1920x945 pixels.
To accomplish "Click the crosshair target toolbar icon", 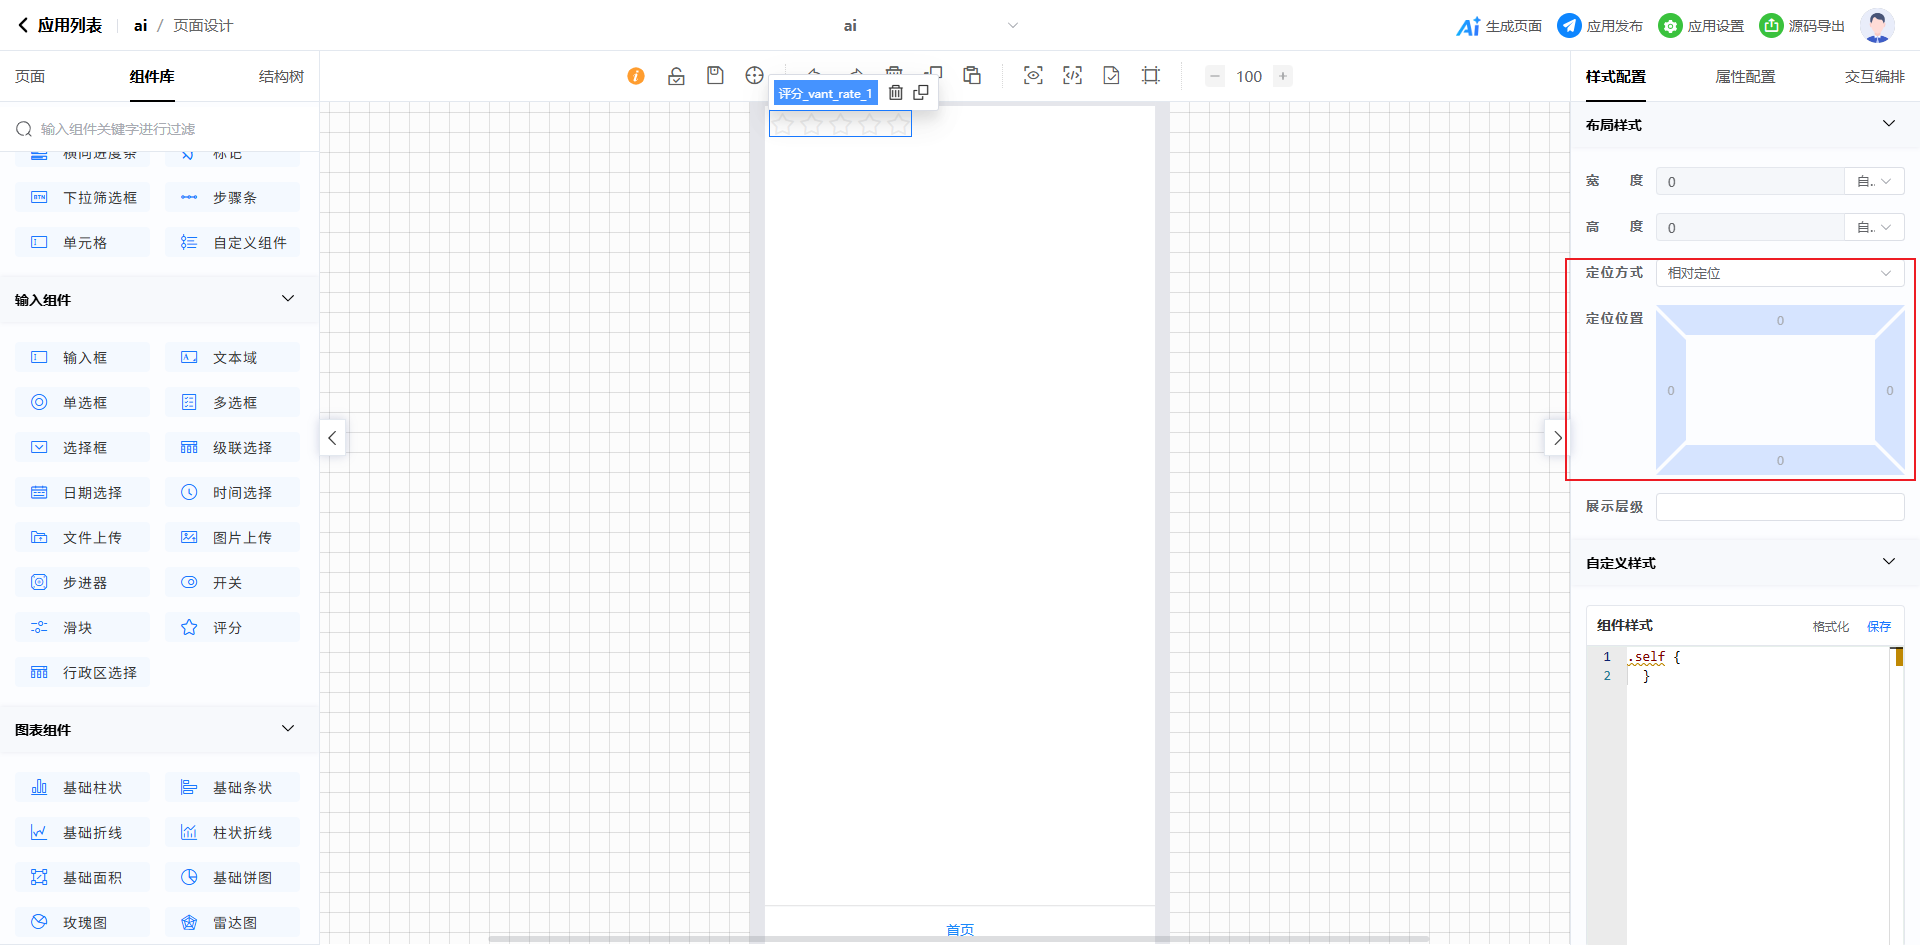I will pos(754,76).
